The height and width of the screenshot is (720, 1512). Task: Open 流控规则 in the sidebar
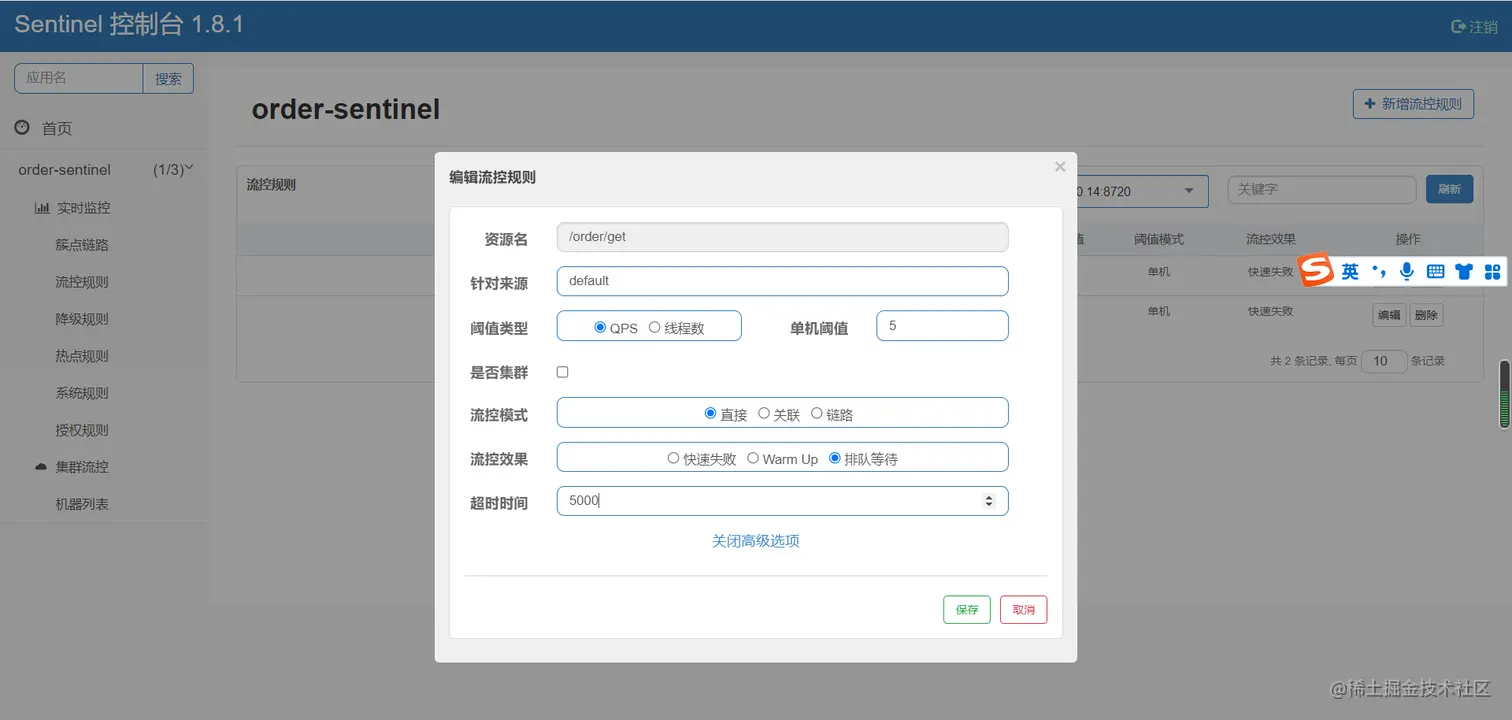82,282
